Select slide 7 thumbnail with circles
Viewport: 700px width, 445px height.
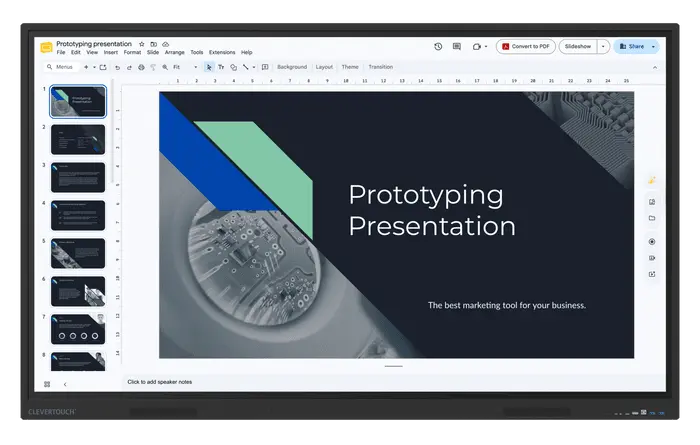[x=78, y=329]
